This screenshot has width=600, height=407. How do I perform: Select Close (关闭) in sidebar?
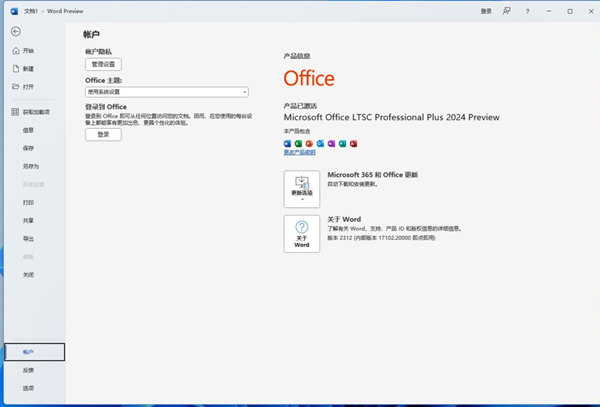pyautogui.click(x=28, y=275)
